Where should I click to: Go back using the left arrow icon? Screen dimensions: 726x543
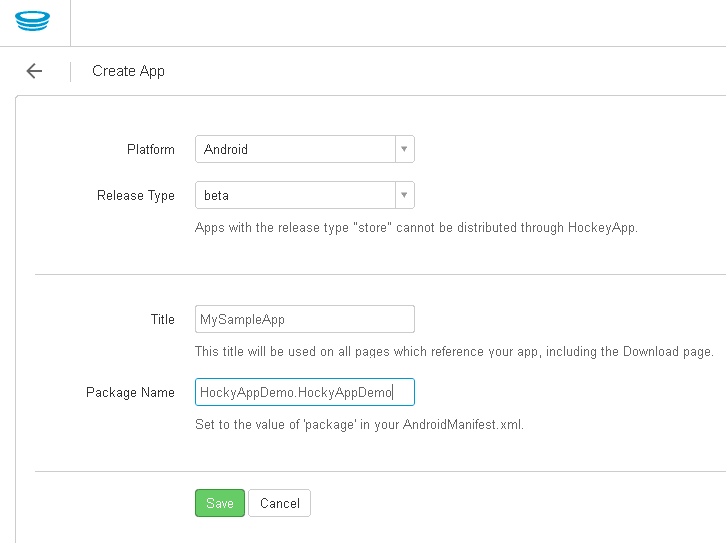[x=34, y=71]
